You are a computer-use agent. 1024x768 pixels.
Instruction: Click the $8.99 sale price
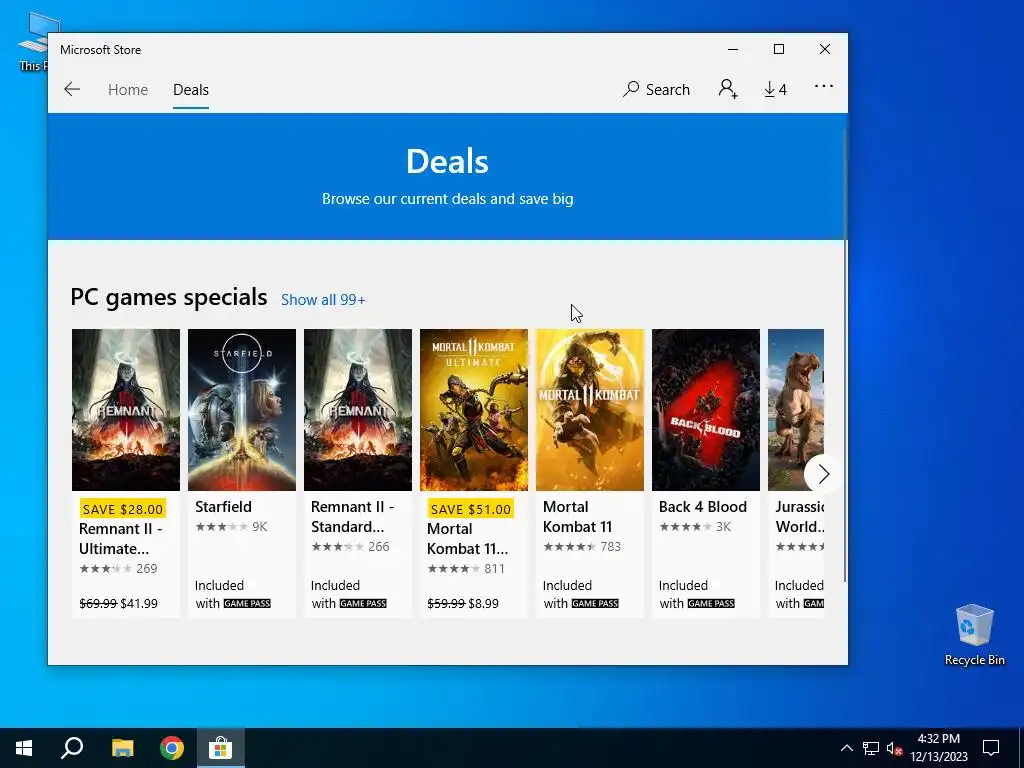pos(483,603)
